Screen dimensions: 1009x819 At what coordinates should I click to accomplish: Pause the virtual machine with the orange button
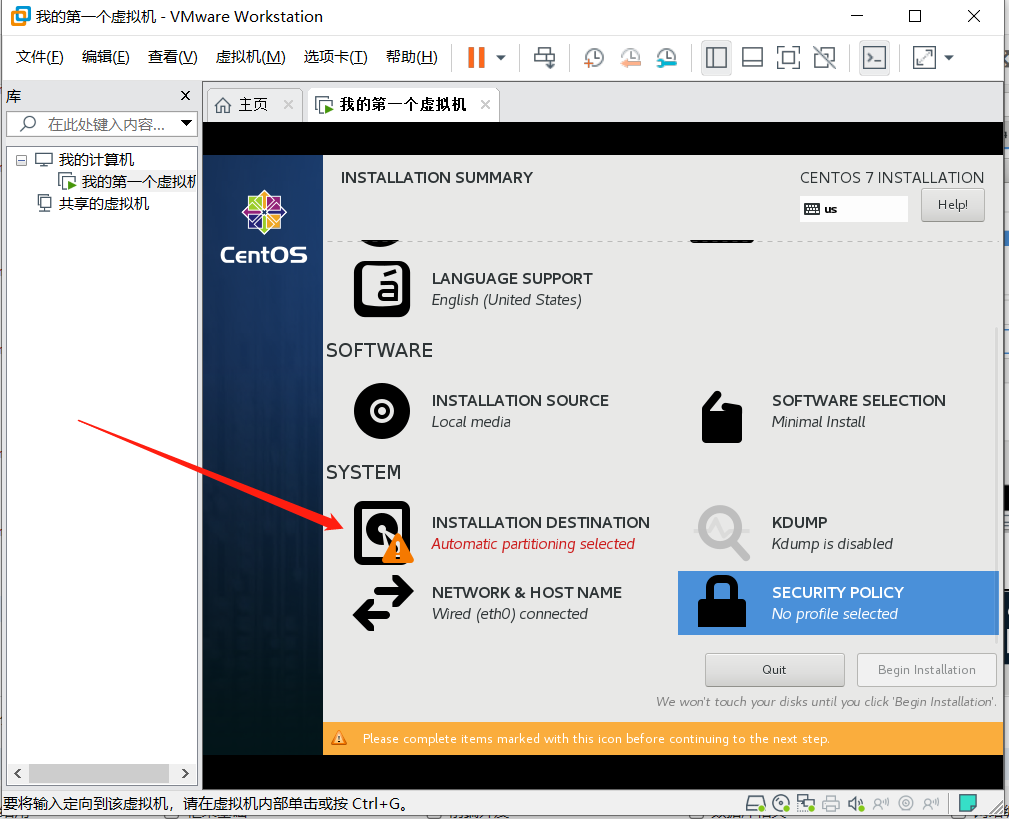coord(476,57)
